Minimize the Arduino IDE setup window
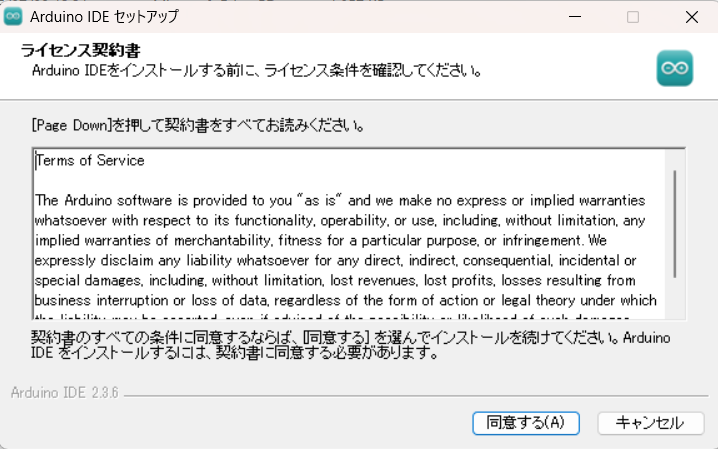 tap(575, 17)
